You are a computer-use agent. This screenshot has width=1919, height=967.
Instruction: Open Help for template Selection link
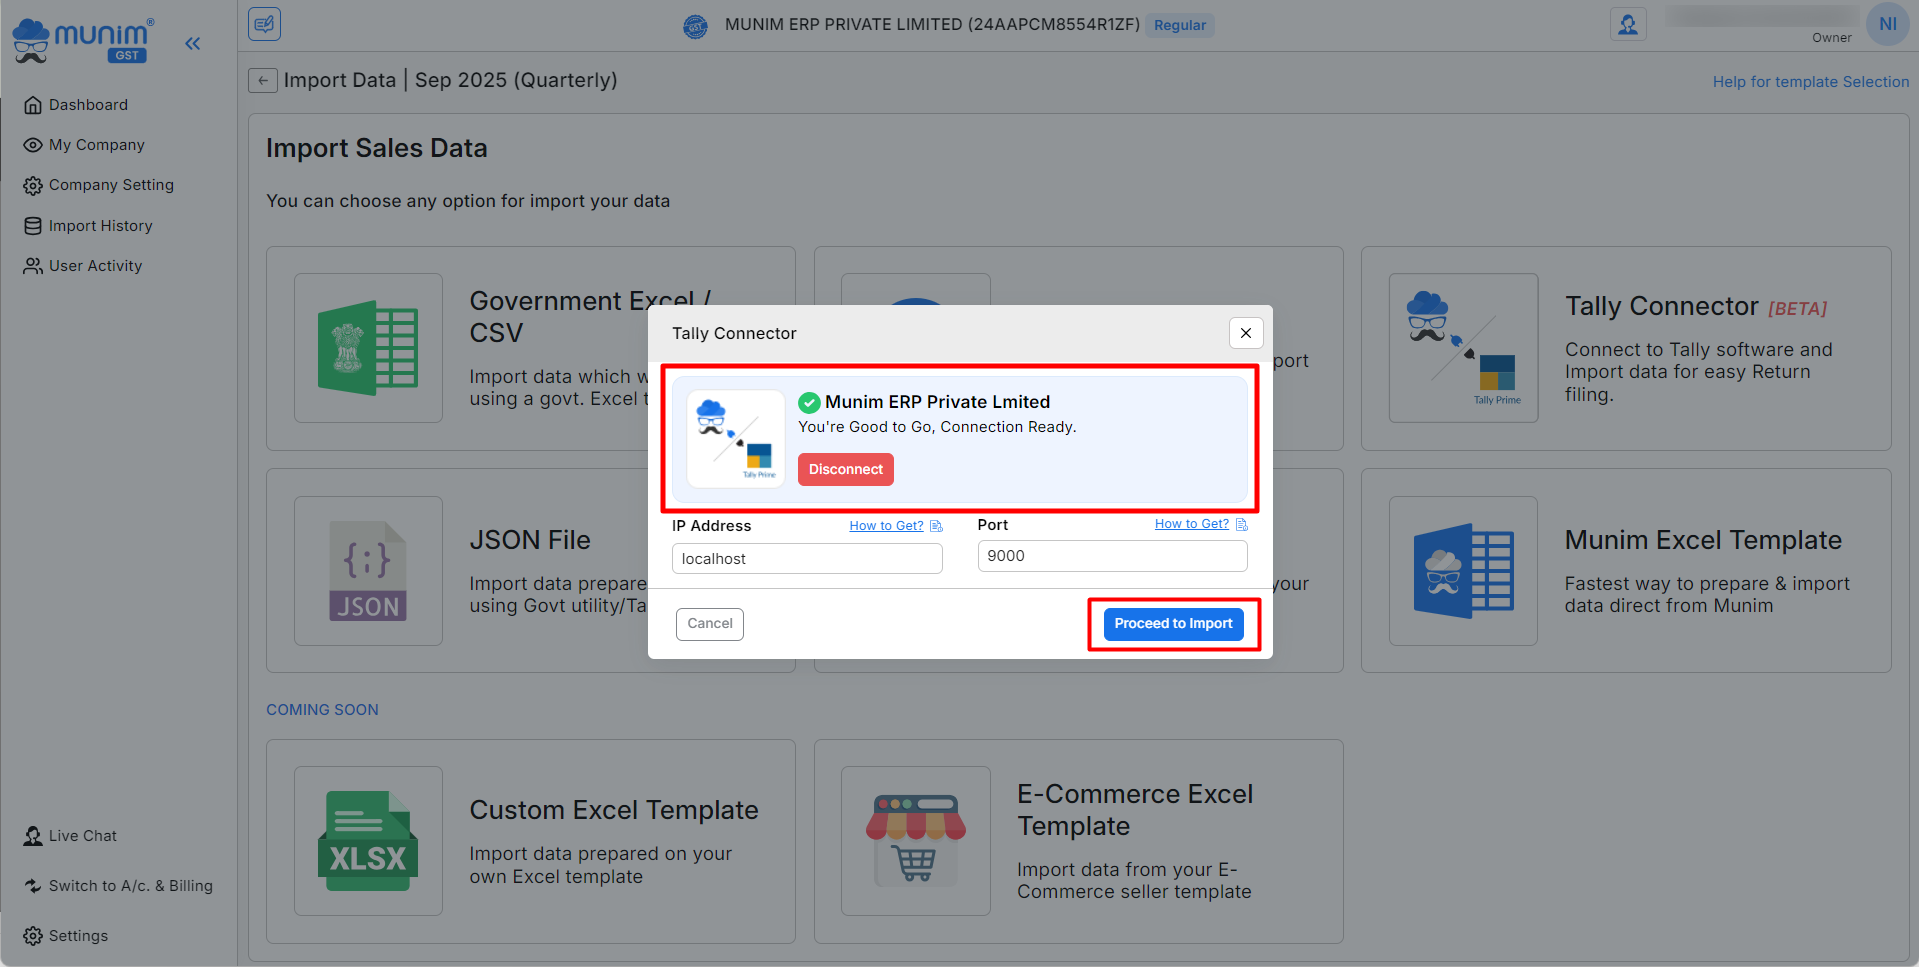[x=1810, y=82]
